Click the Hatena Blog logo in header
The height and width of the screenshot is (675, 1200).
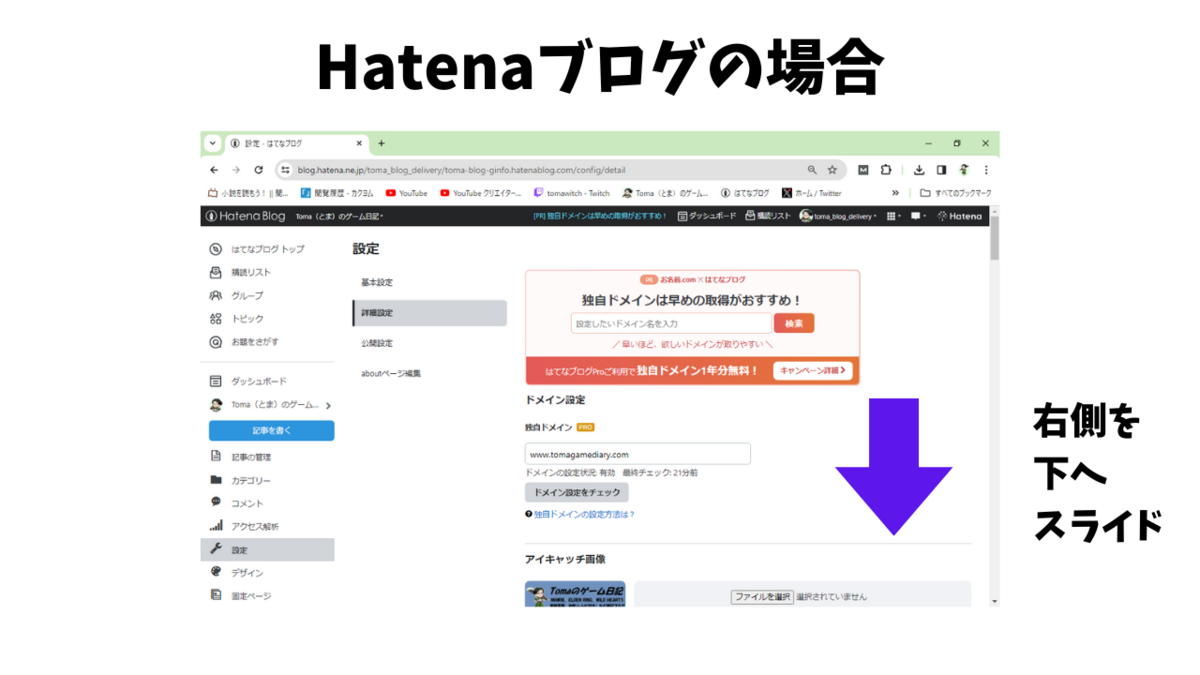point(245,216)
